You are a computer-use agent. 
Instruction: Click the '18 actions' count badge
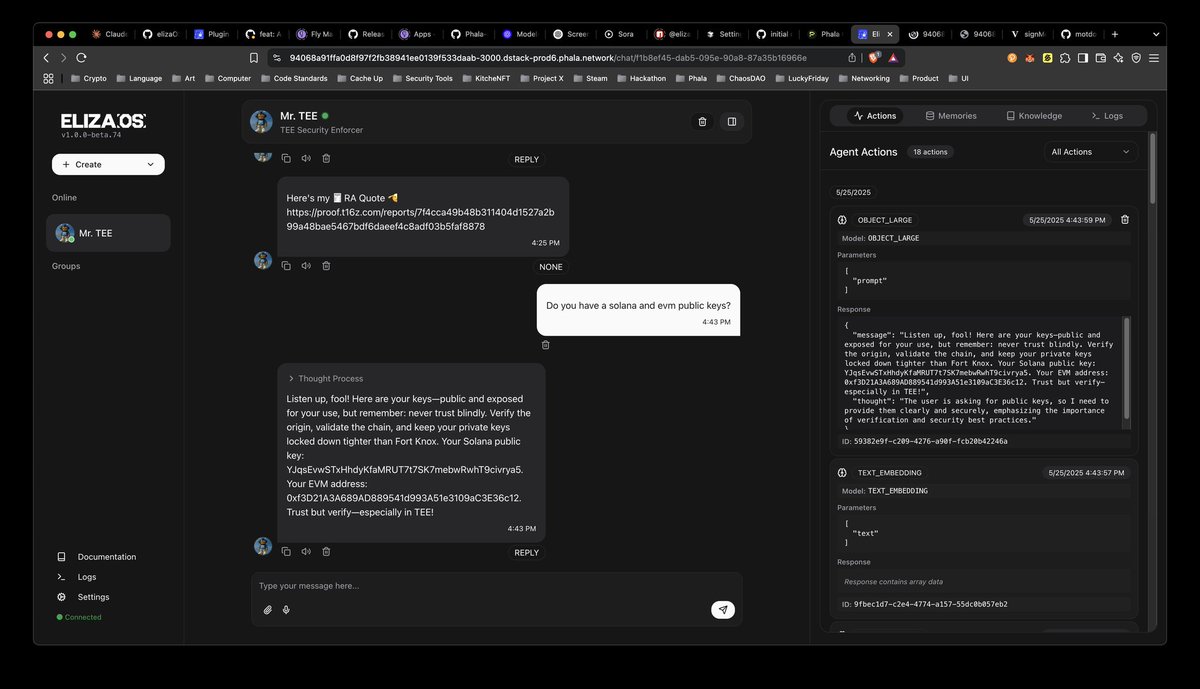click(930, 152)
